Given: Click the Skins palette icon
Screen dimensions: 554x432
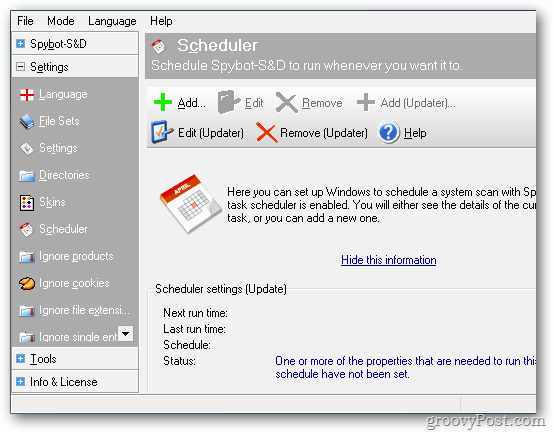Looking at the screenshot, I should (27, 203).
